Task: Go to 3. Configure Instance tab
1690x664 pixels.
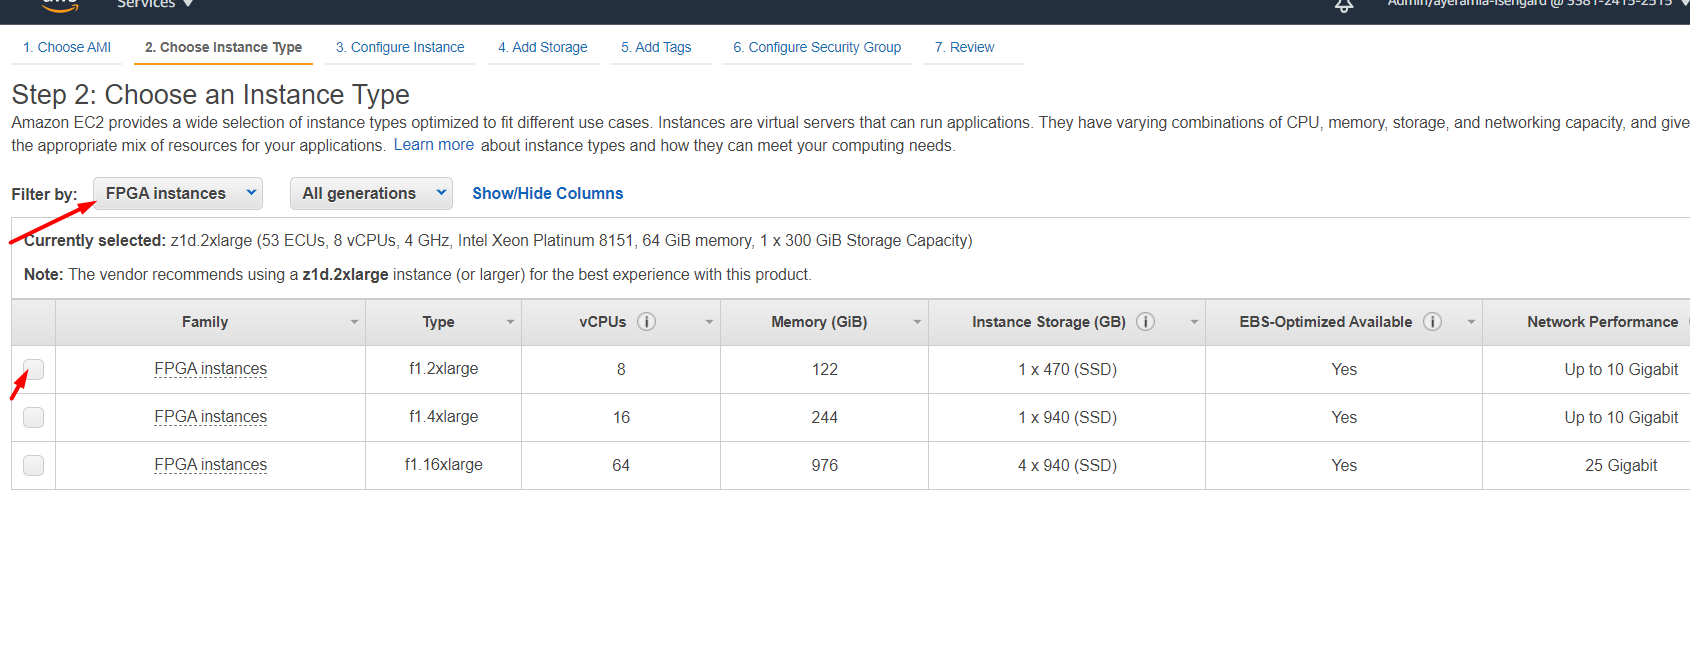Action: pos(400,47)
